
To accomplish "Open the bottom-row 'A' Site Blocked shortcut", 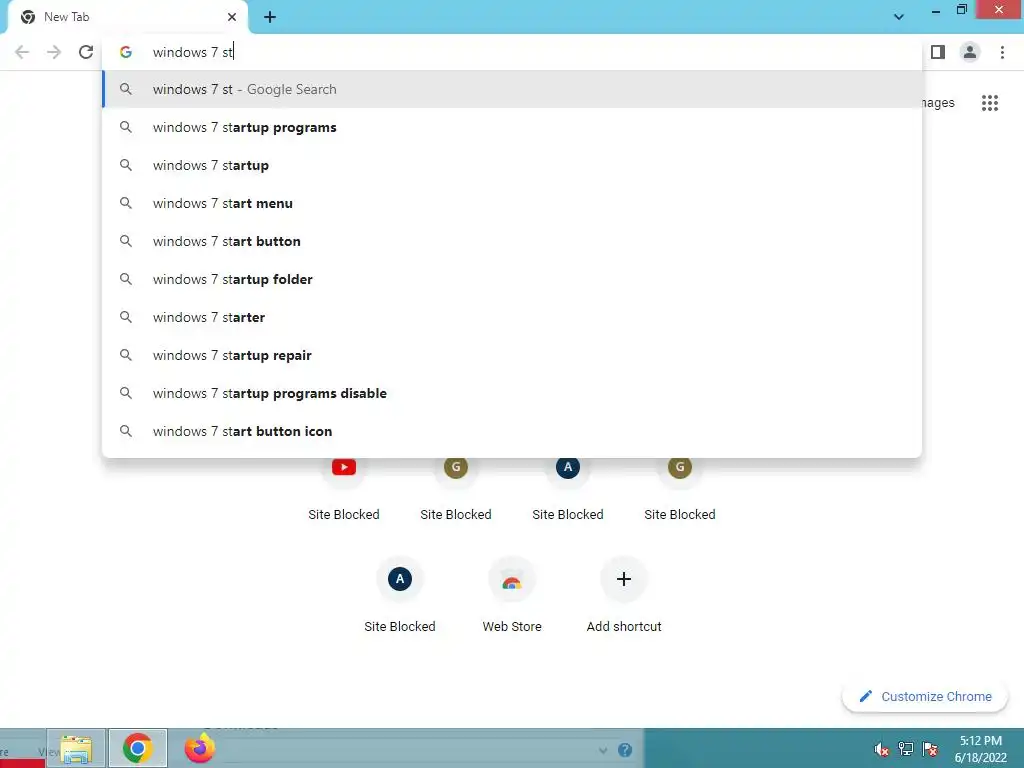I will [400, 594].
